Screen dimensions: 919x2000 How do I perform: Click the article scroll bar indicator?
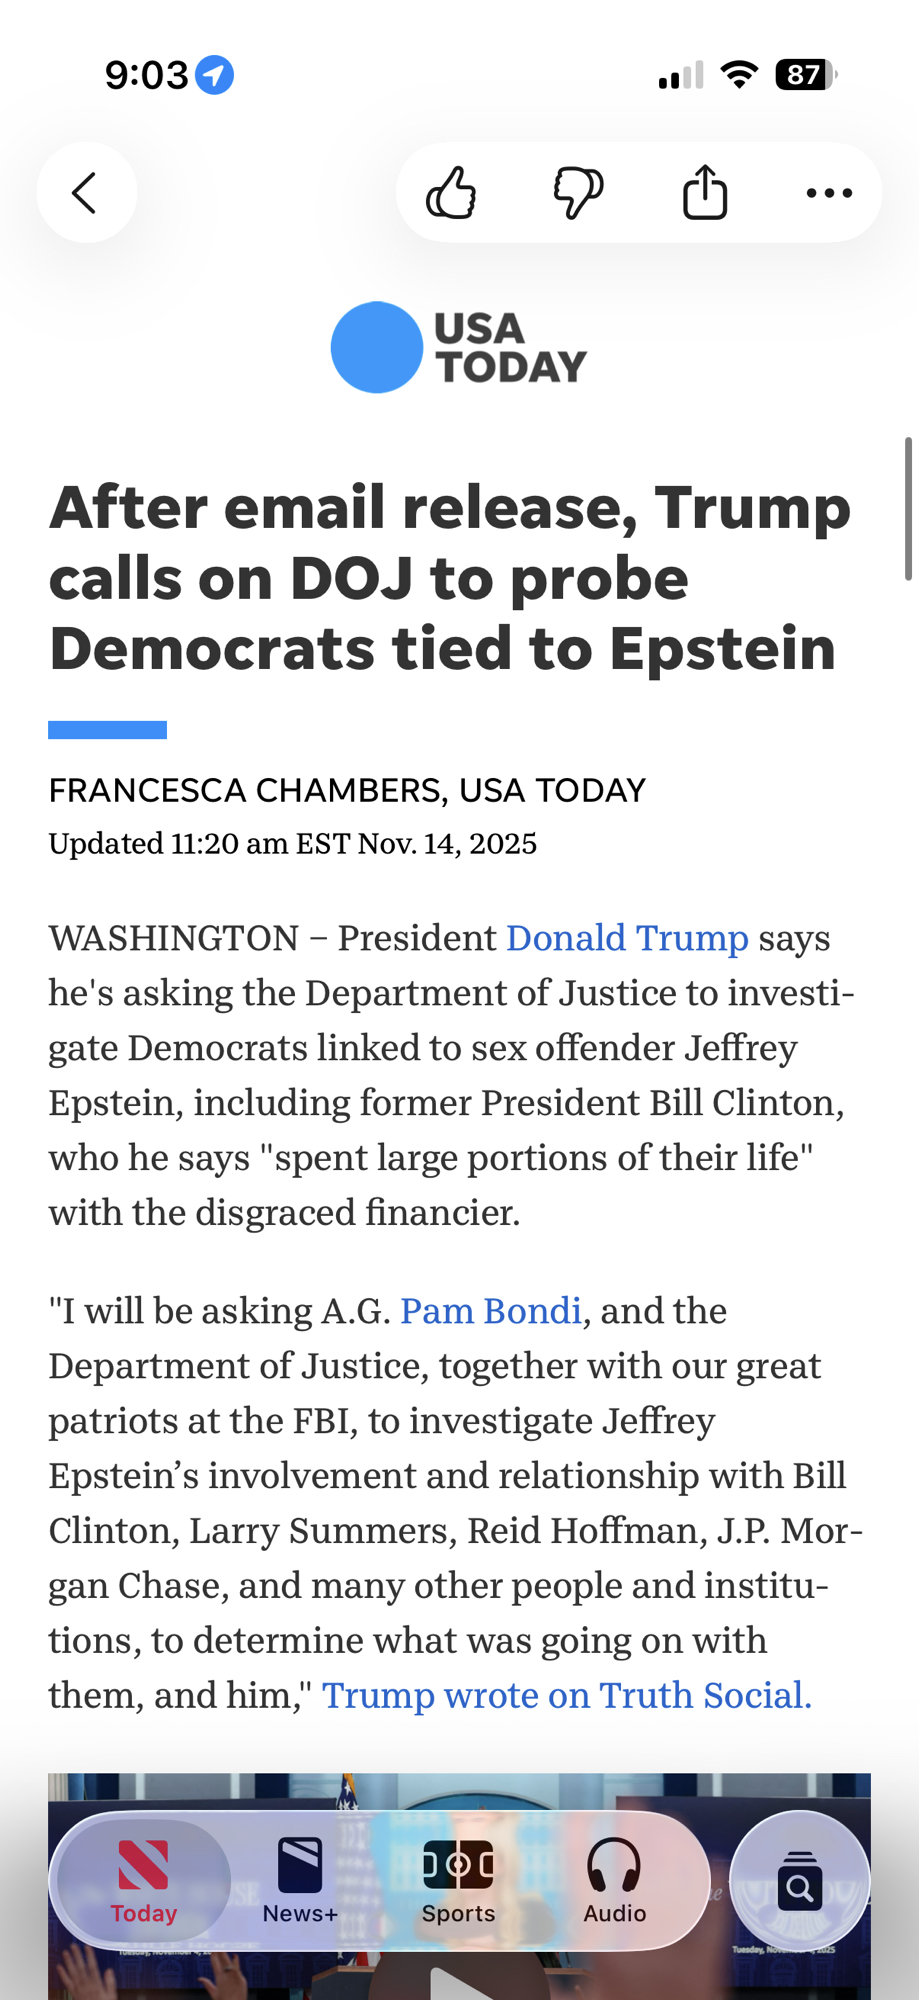[x=908, y=508]
